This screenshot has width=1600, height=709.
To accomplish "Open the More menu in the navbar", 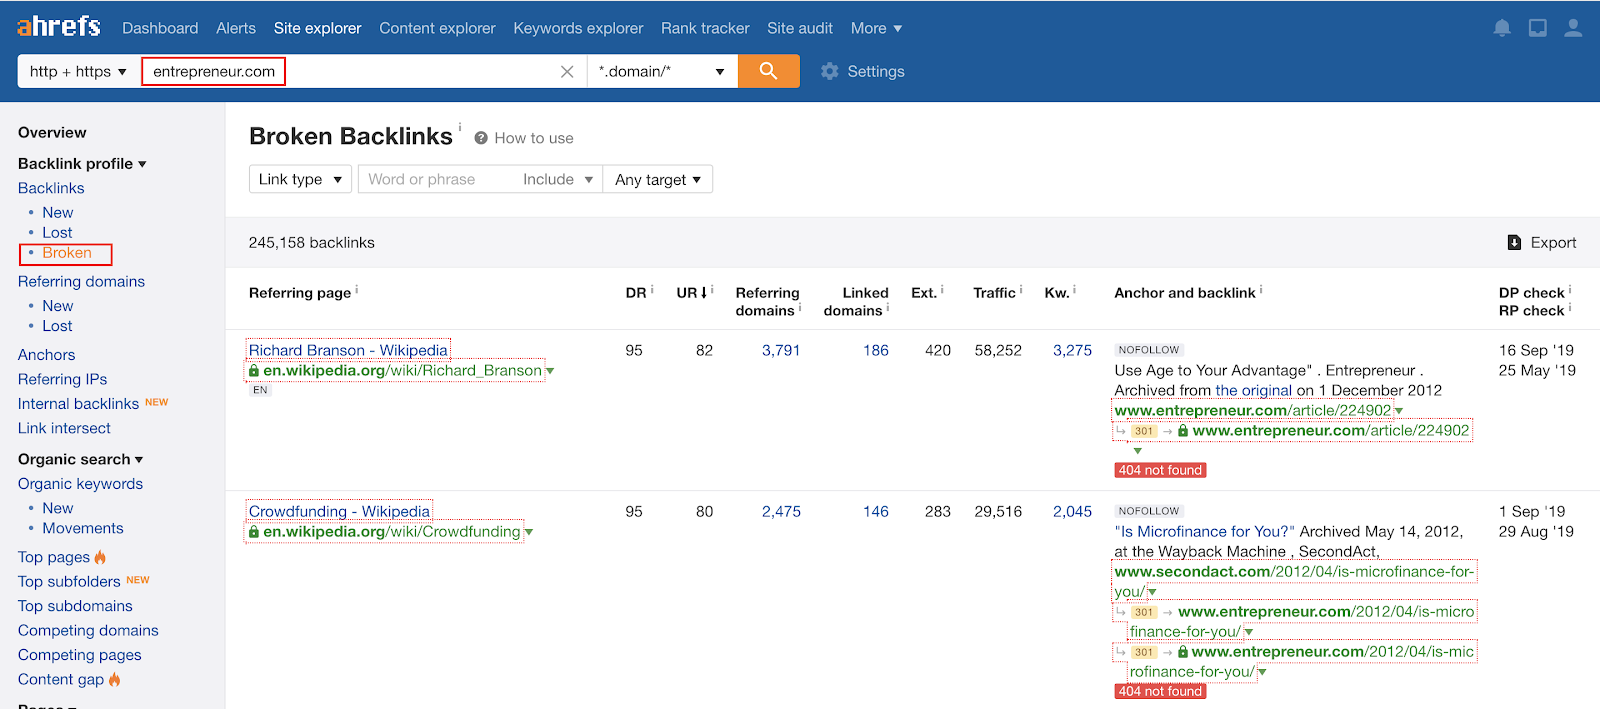I will click(876, 28).
